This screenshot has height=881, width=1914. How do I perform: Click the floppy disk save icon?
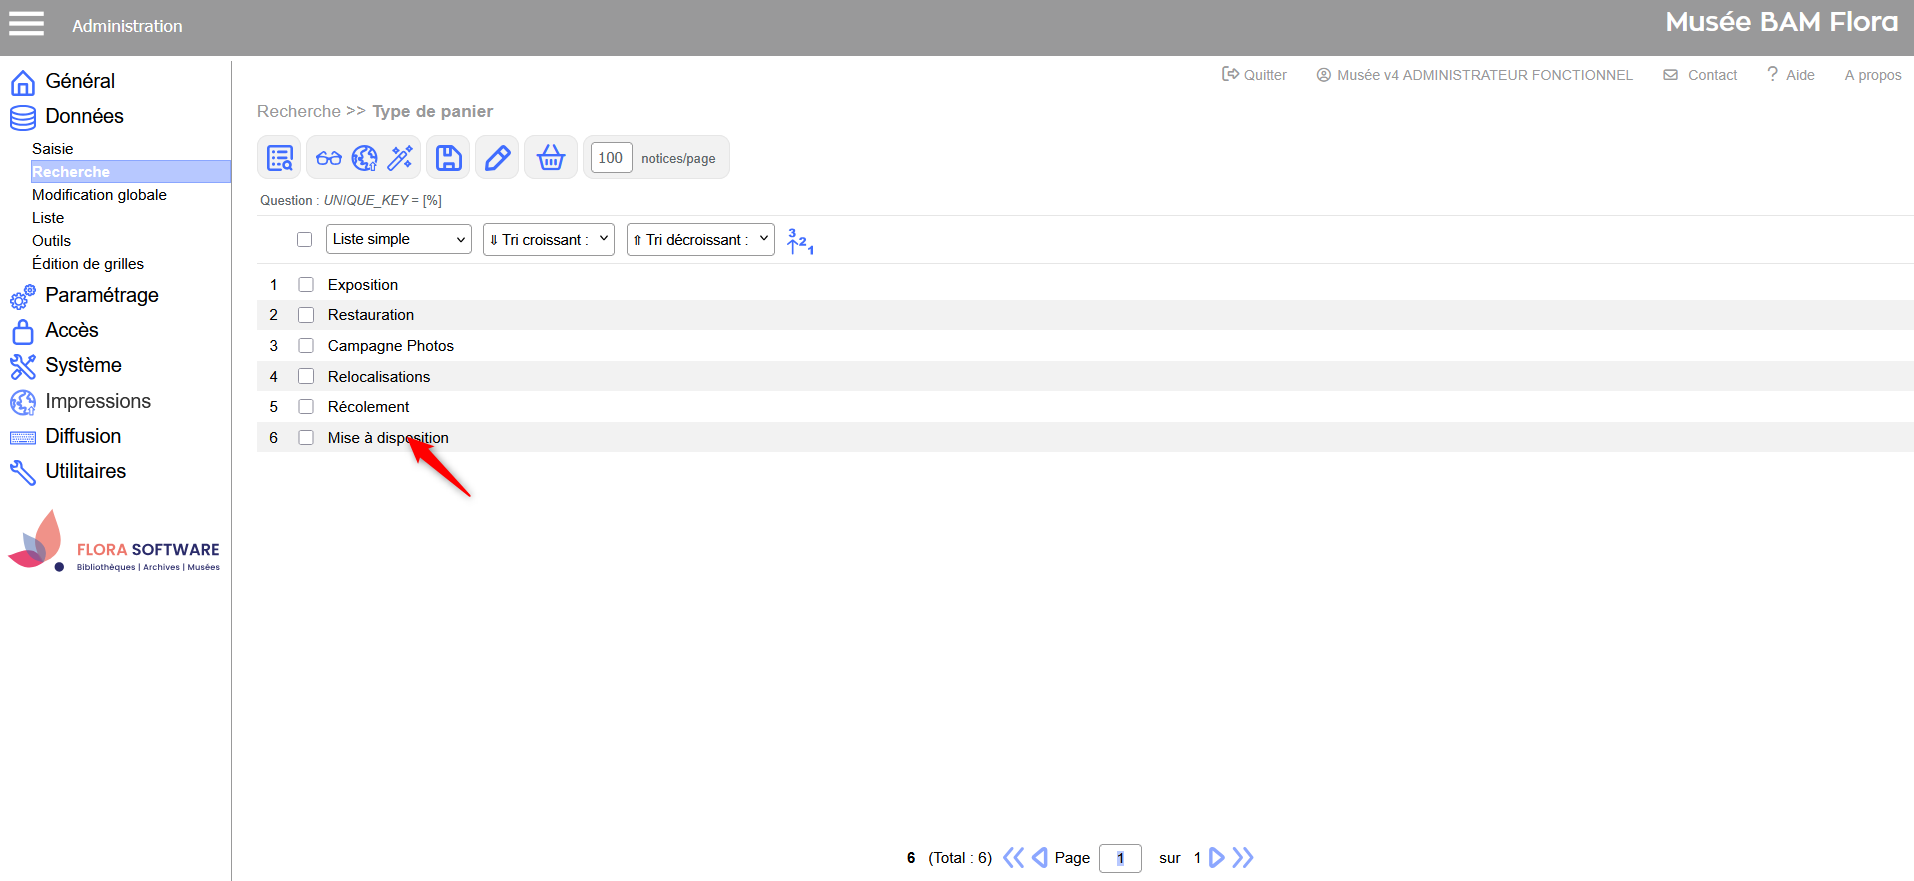click(449, 158)
